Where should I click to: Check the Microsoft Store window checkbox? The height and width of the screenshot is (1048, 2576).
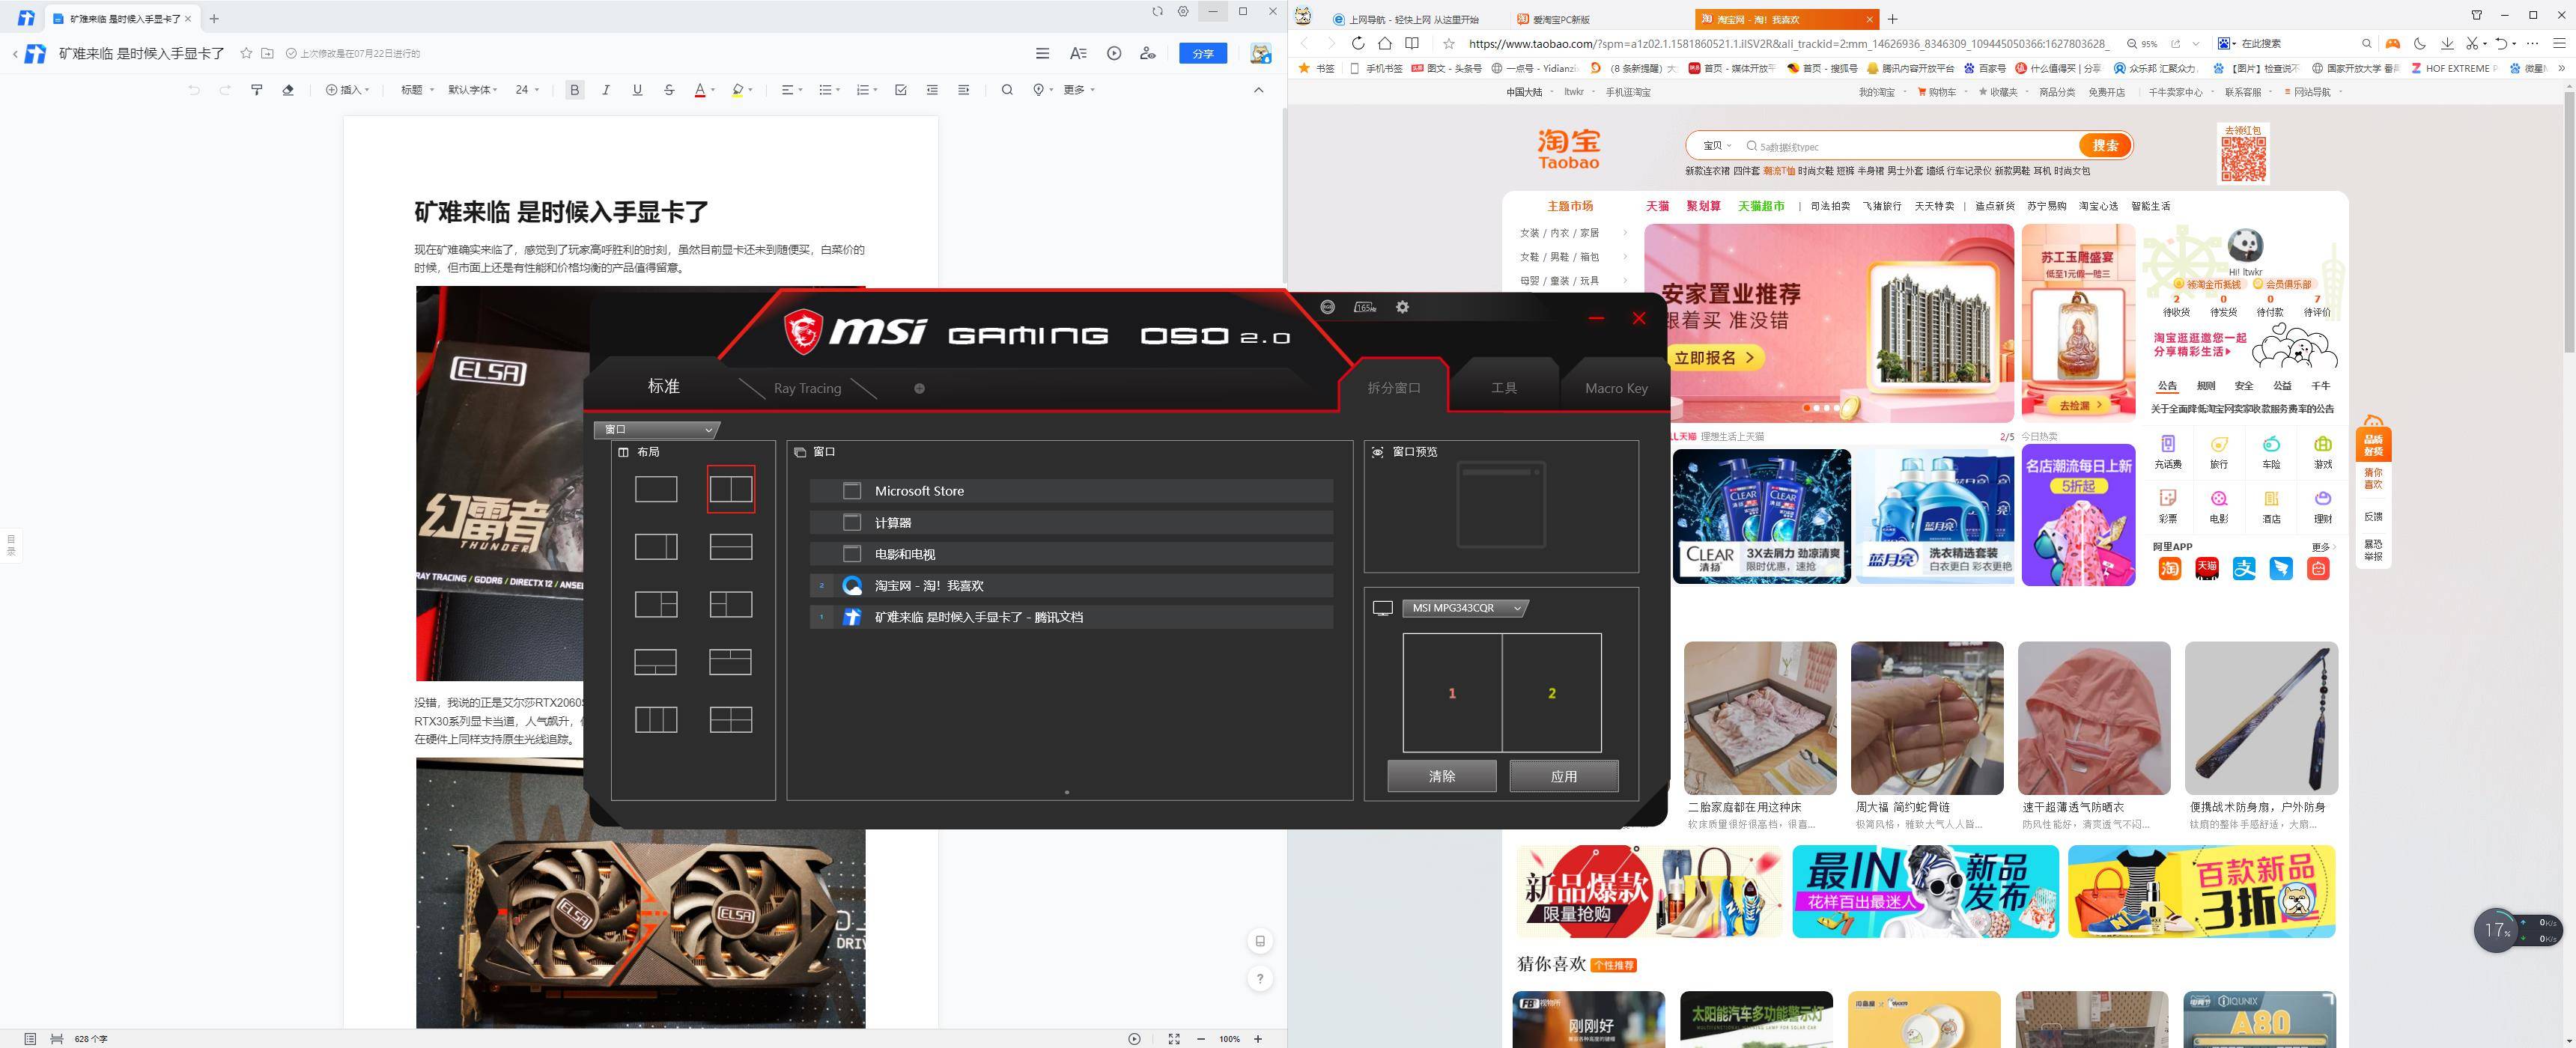[852, 491]
